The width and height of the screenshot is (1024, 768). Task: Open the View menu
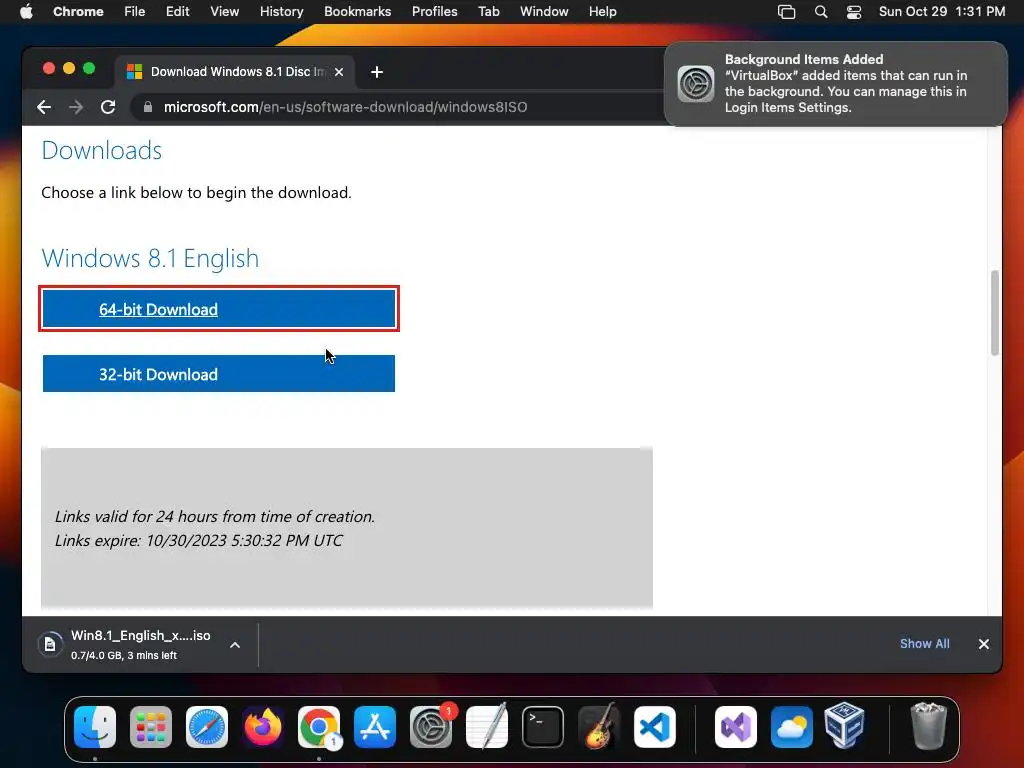pos(225,12)
